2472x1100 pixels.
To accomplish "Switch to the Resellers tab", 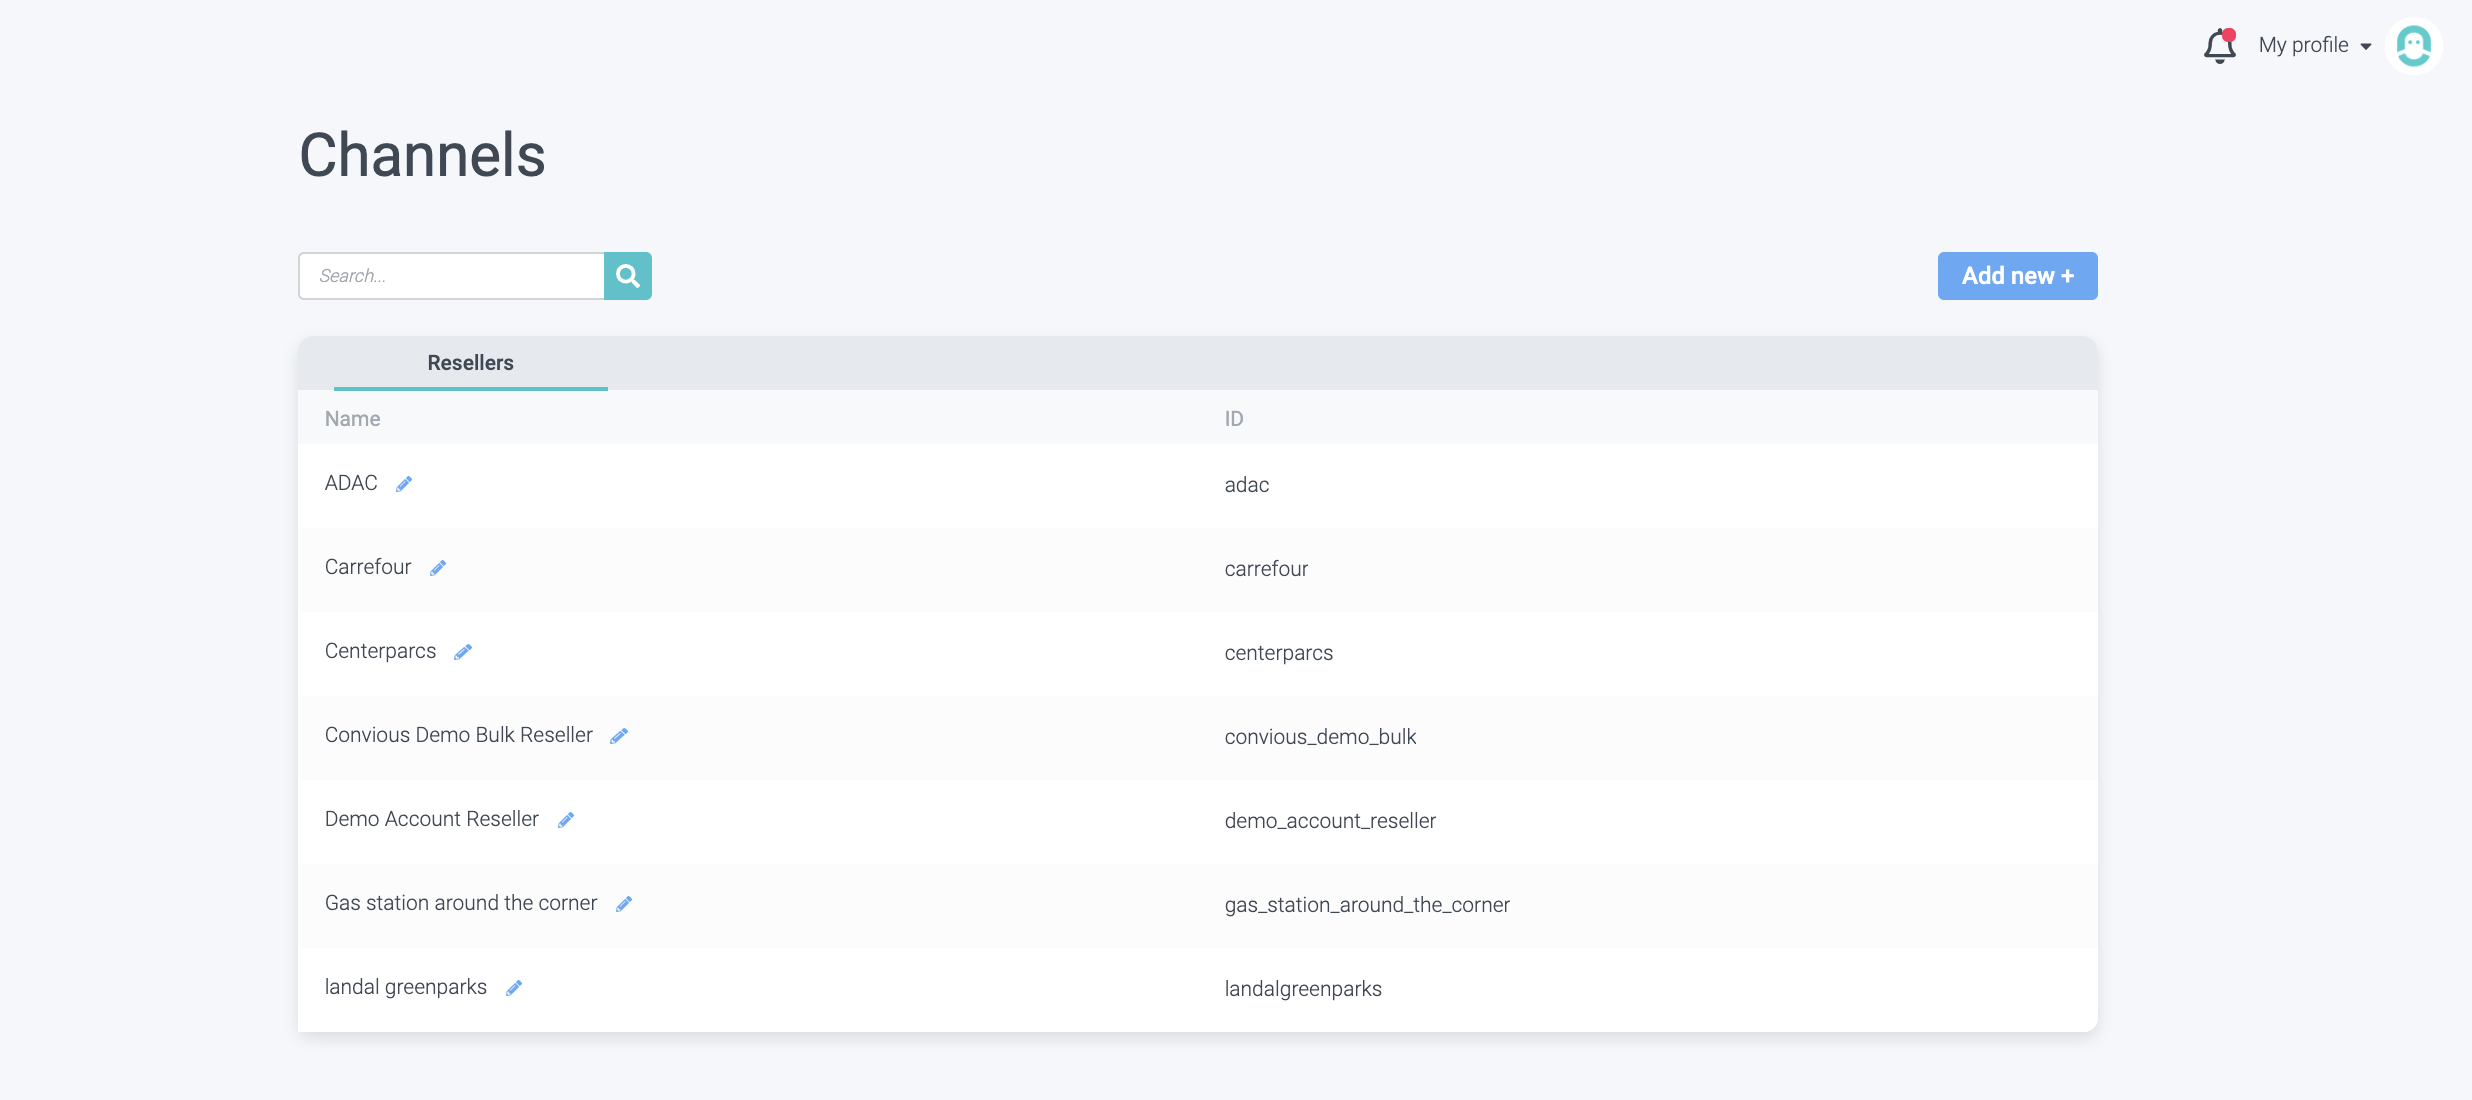I will [x=470, y=363].
